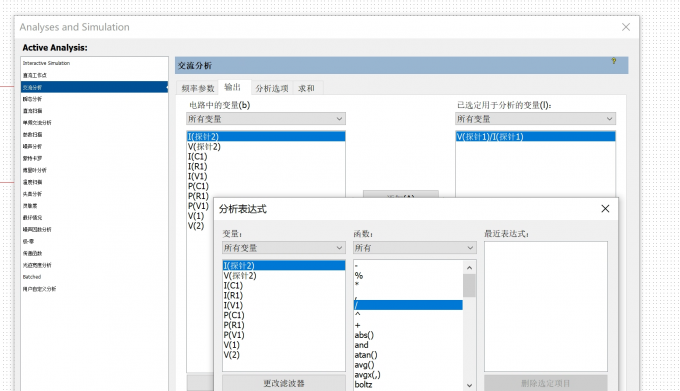Select V(探针2) in 分析表达式 variable list
680x391 pixels.
click(284, 276)
